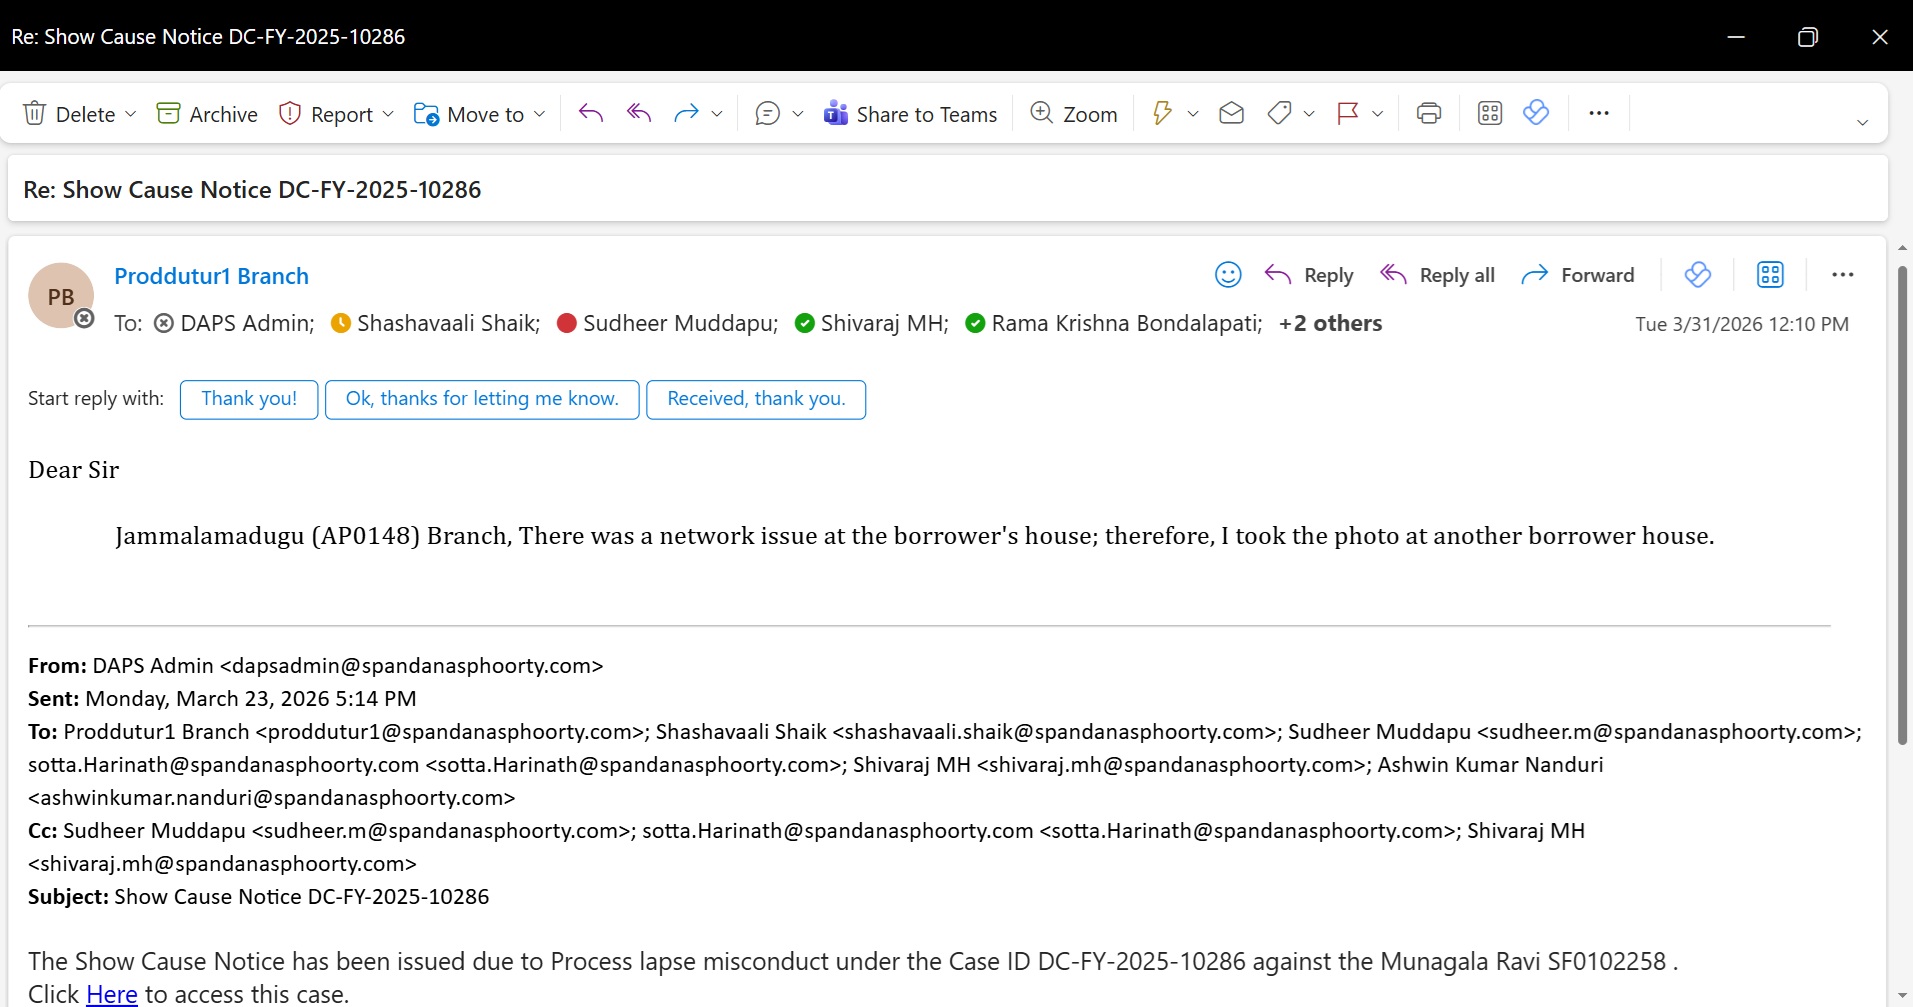
Task: Click the Delete trash icon
Action: pyautogui.click(x=35, y=114)
